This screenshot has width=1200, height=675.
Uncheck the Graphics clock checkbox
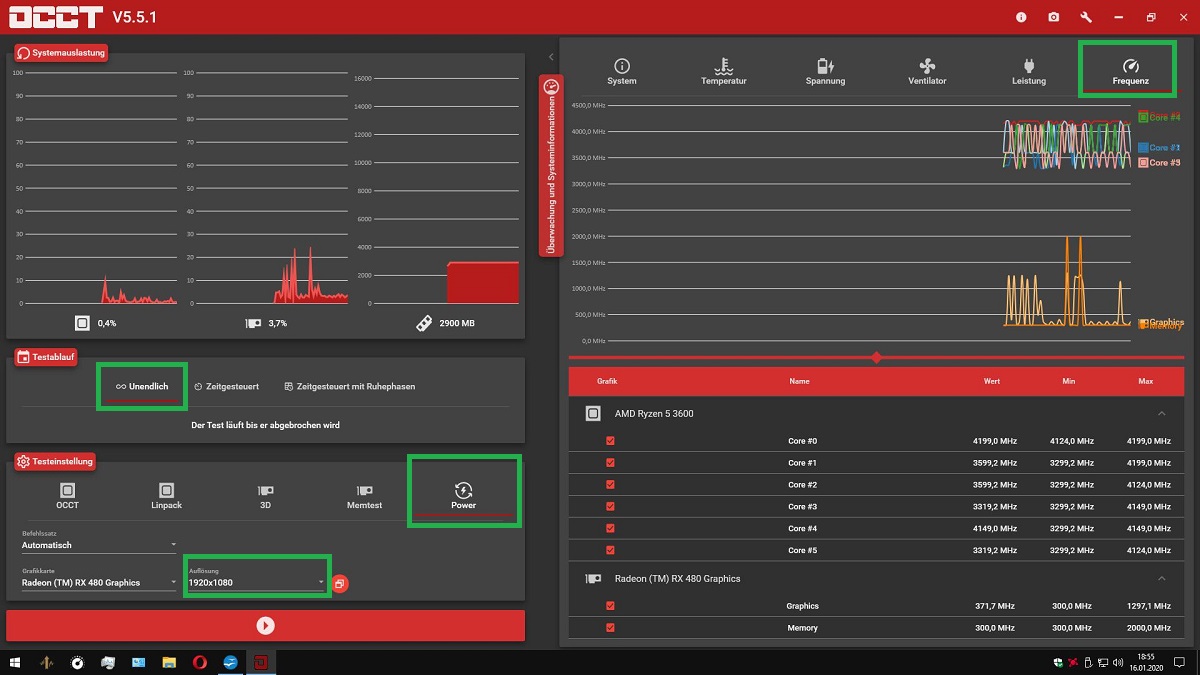coord(610,606)
